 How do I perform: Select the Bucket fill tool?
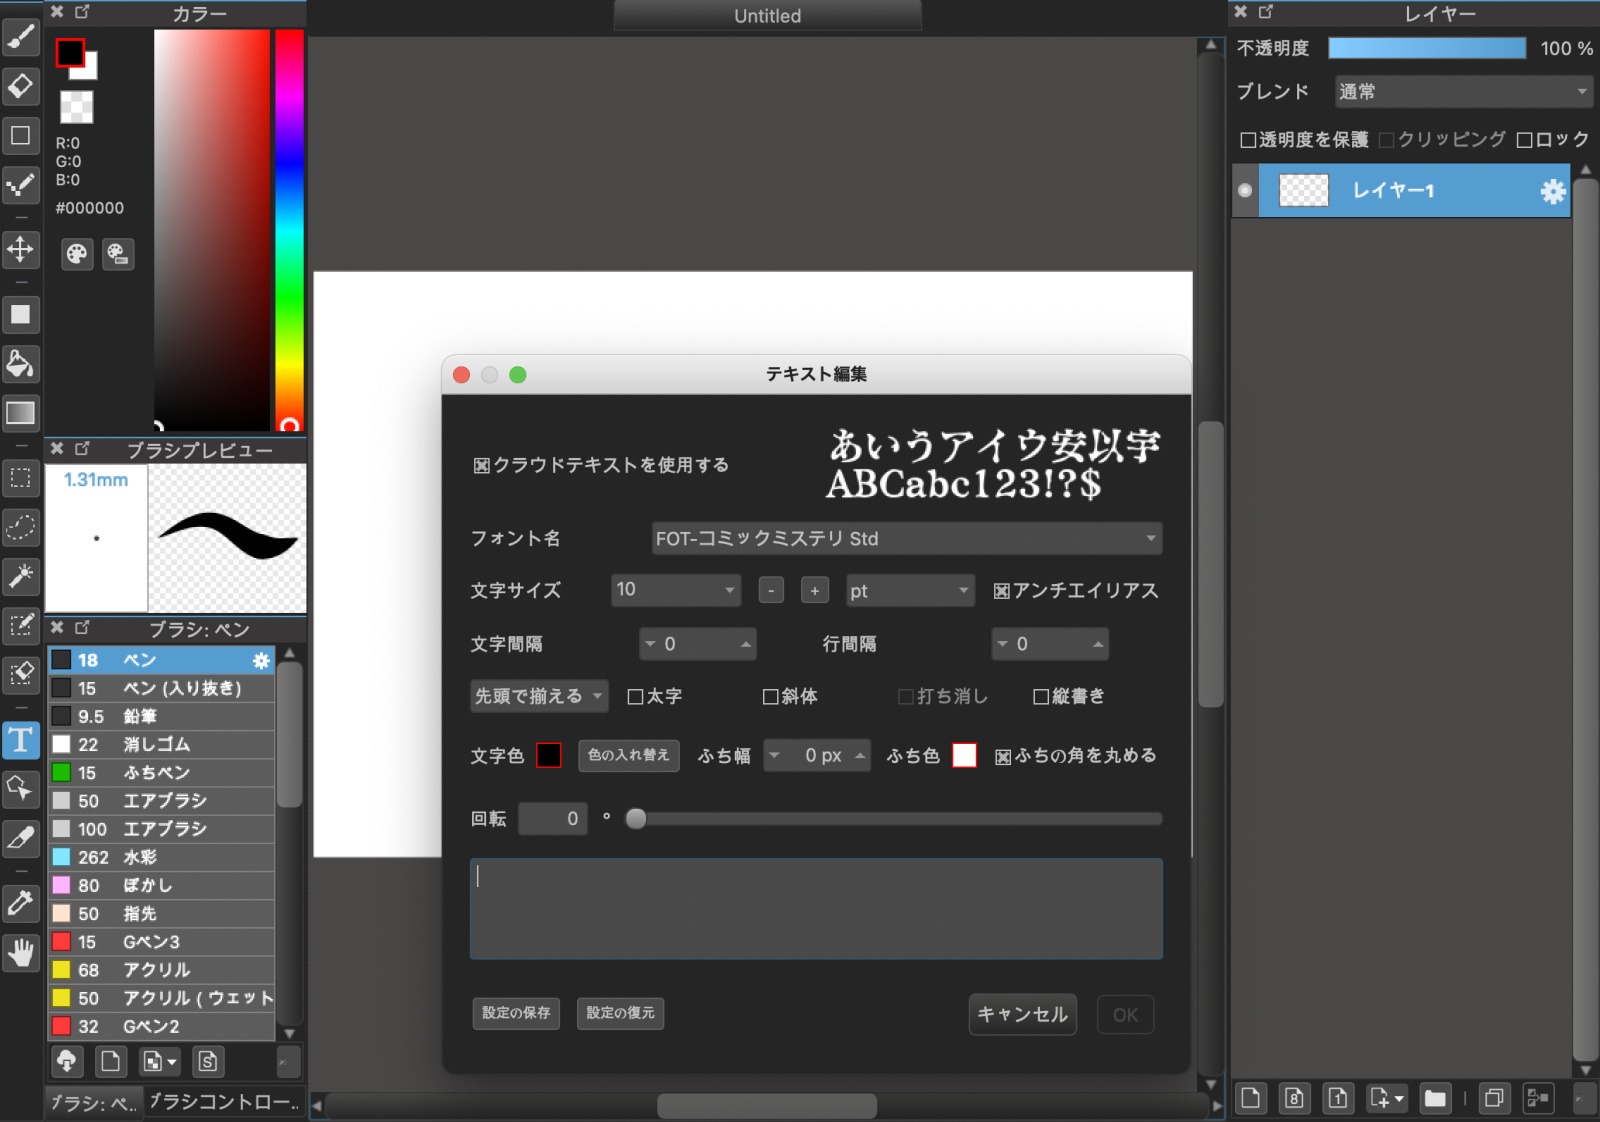[x=21, y=364]
